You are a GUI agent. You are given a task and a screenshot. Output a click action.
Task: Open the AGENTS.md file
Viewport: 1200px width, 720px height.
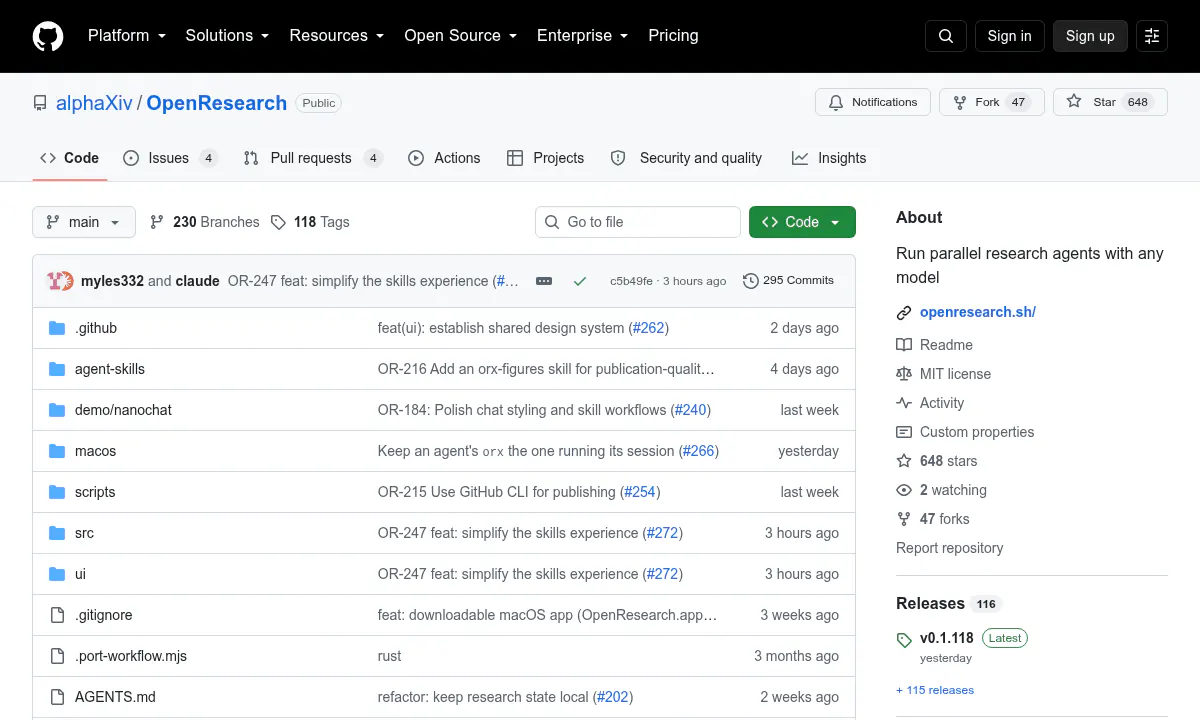(115, 697)
